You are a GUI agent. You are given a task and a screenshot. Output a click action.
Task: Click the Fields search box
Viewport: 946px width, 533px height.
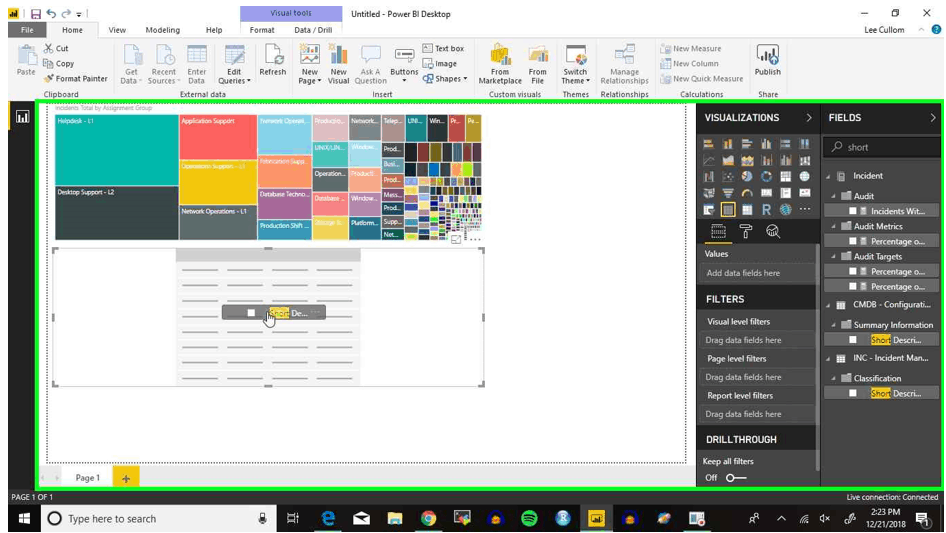tap(882, 147)
